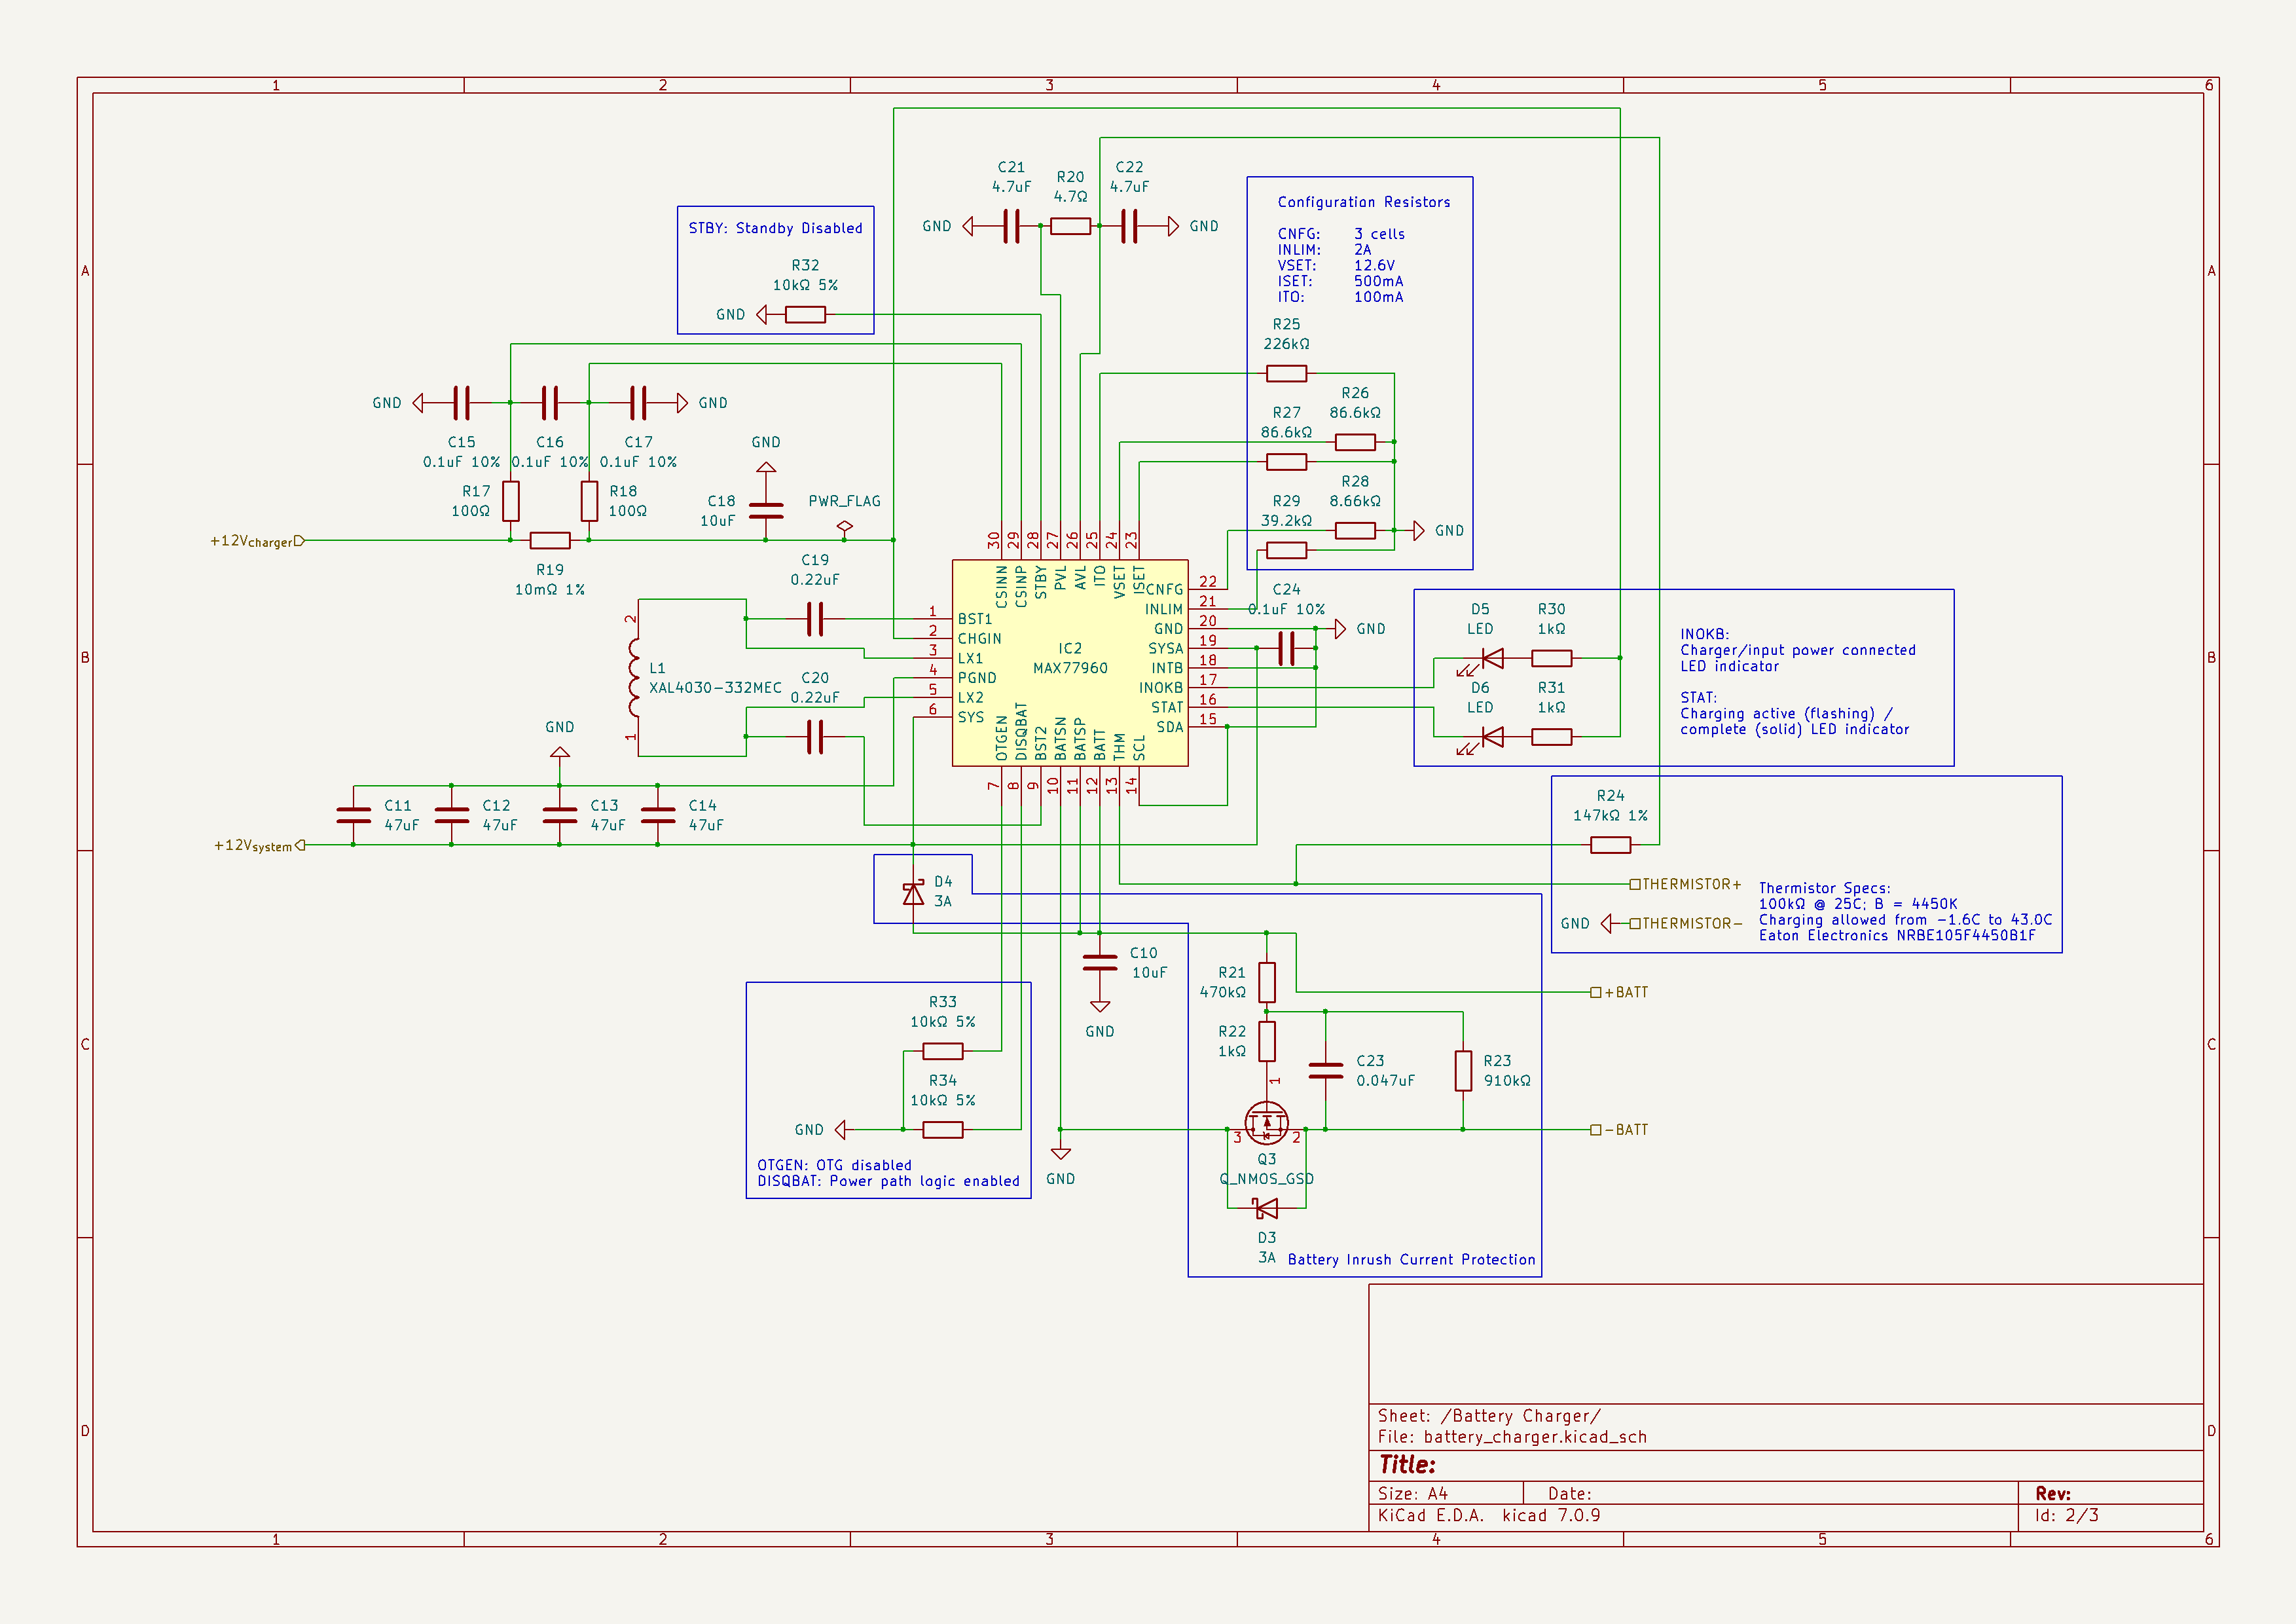Click the R26 resistor symbol

tap(1355, 442)
